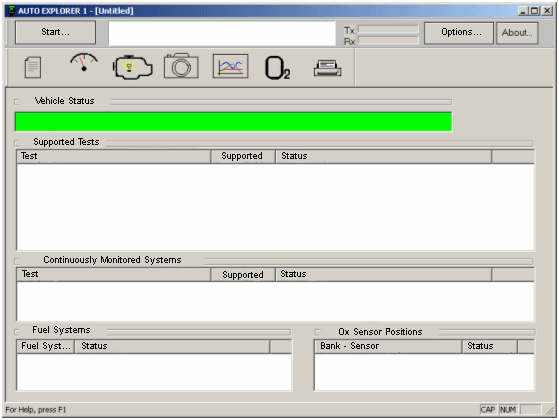Click the printer icon
The image size is (559, 420).
point(327,68)
